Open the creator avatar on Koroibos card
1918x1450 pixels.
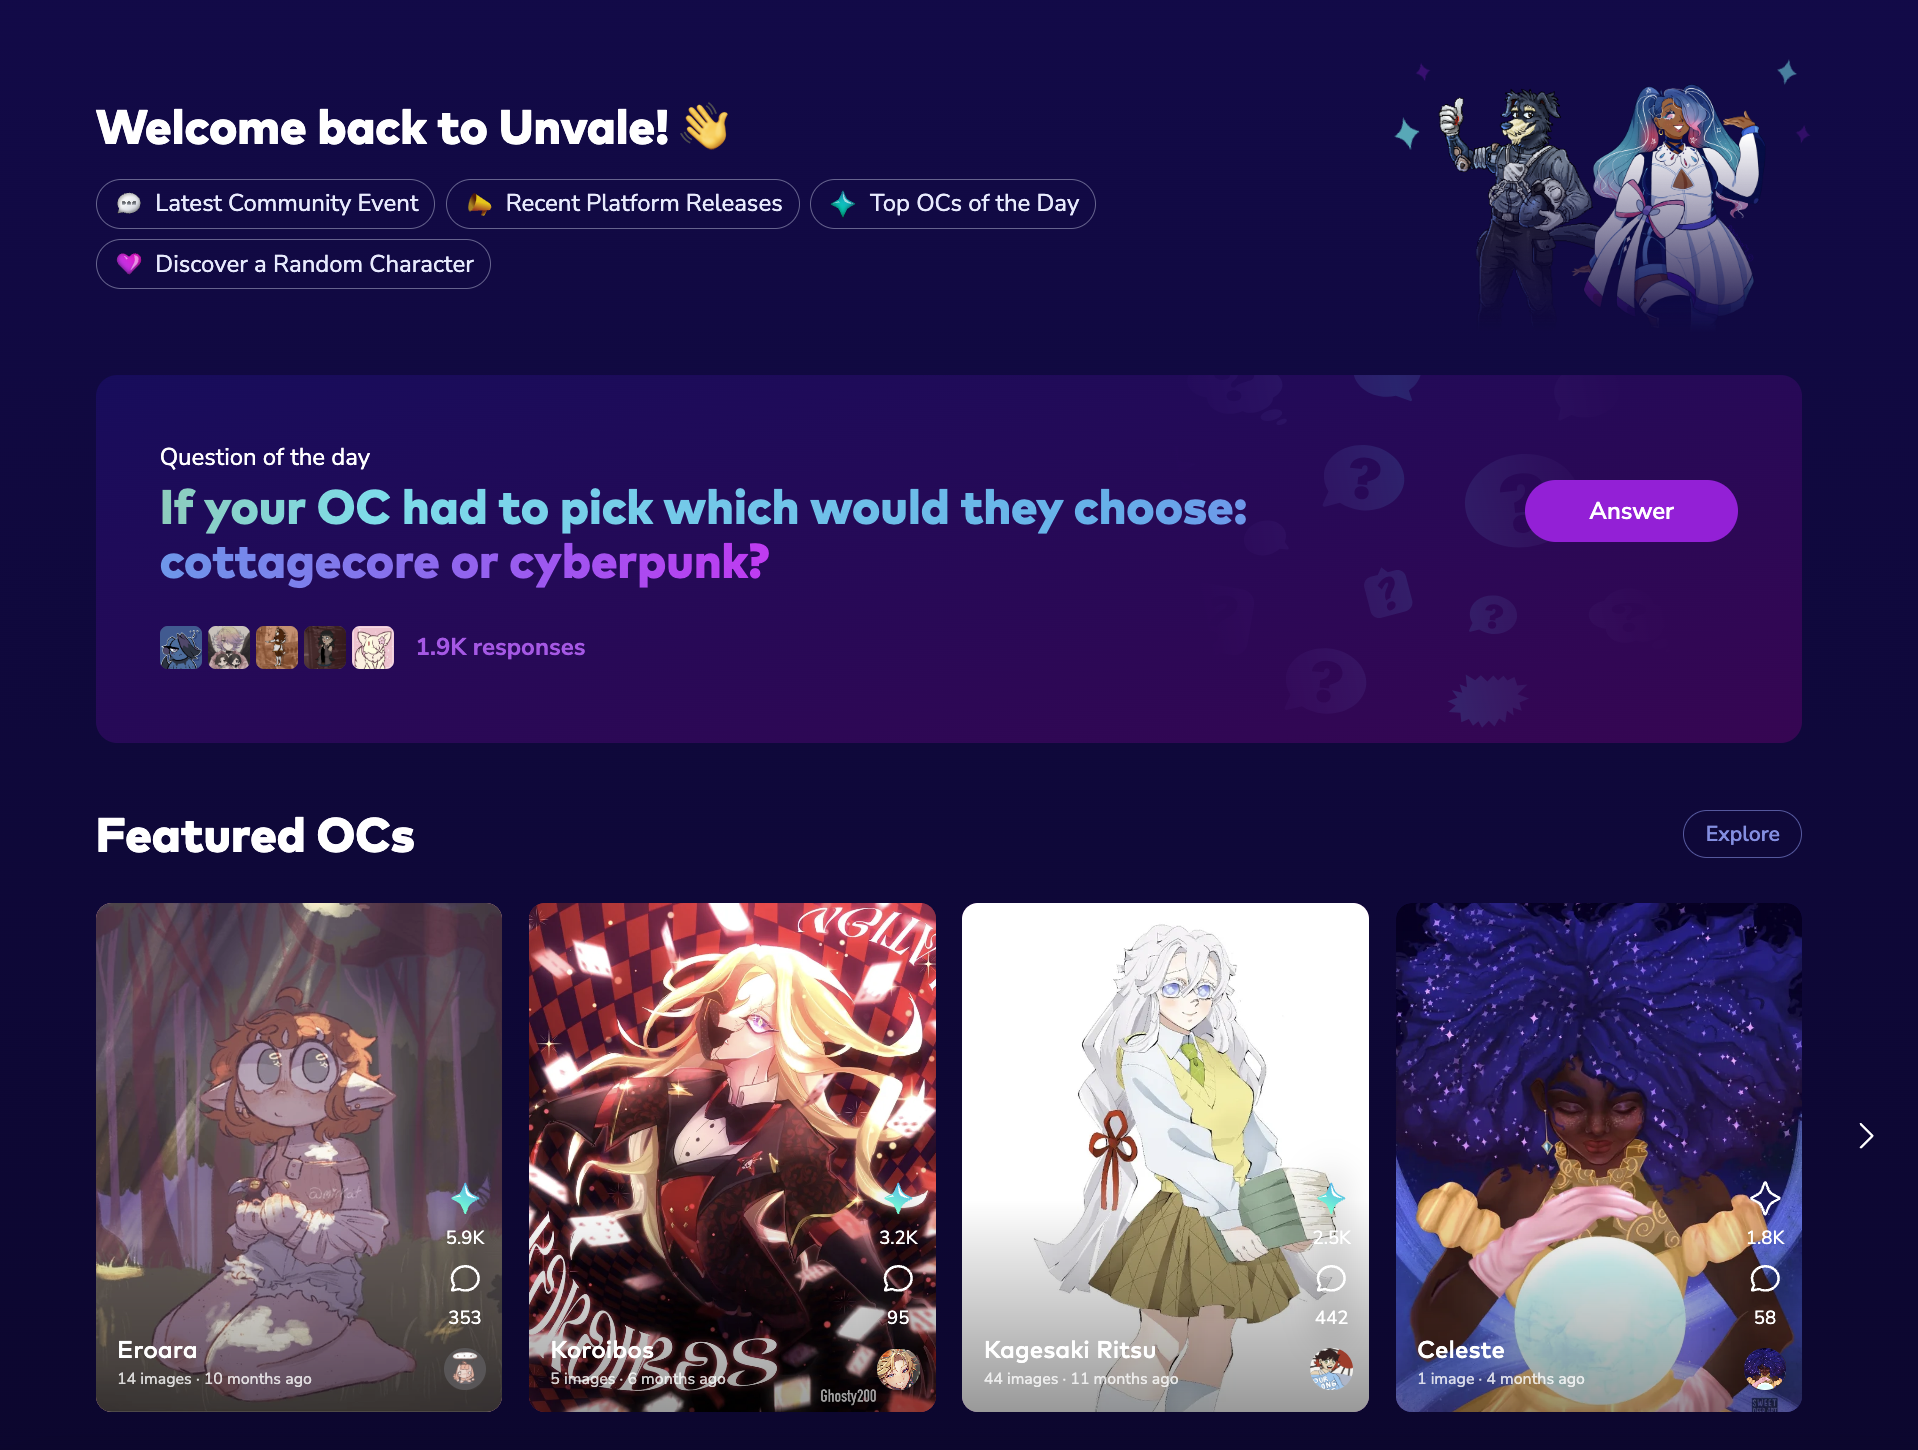click(898, 1369)
